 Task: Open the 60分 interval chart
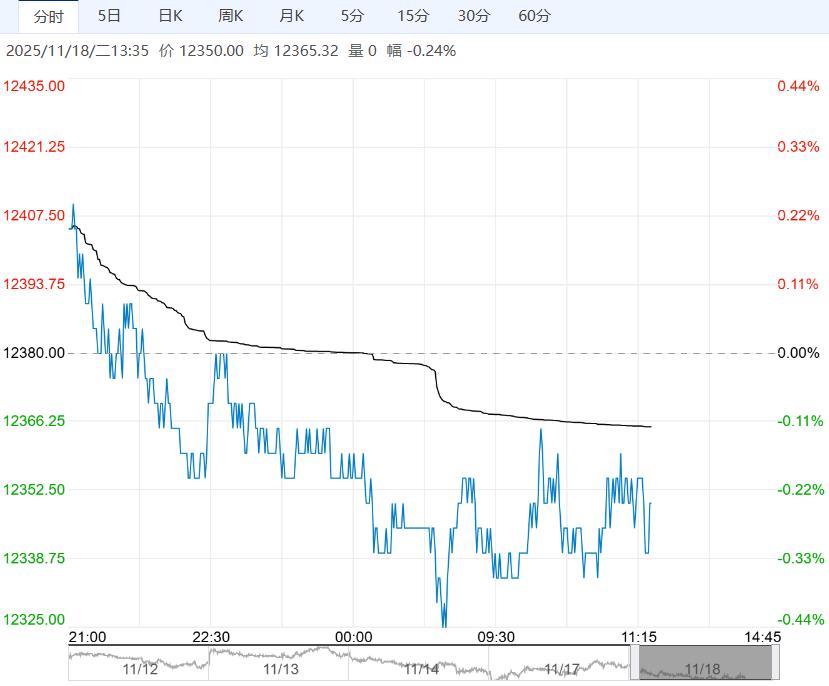[x=535, y=16]
